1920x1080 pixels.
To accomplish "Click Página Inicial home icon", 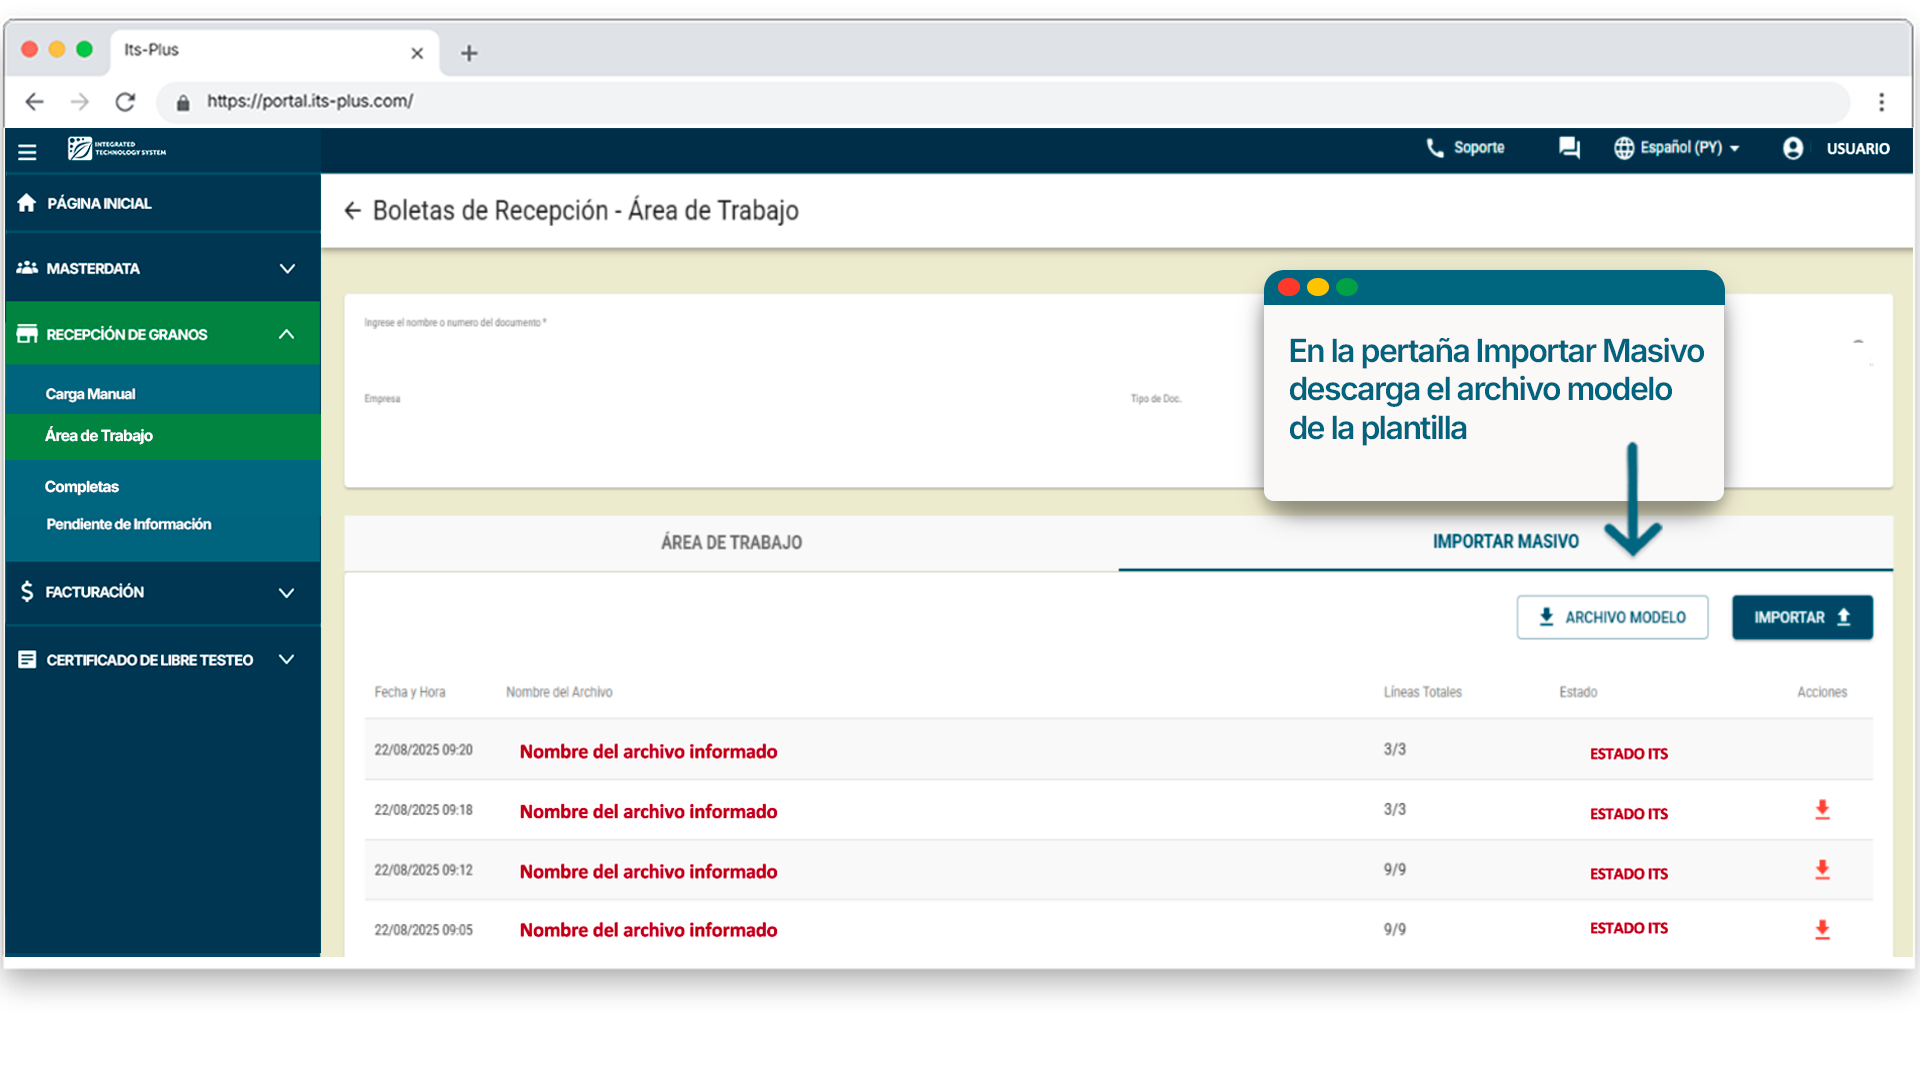I will click(27, 203).
